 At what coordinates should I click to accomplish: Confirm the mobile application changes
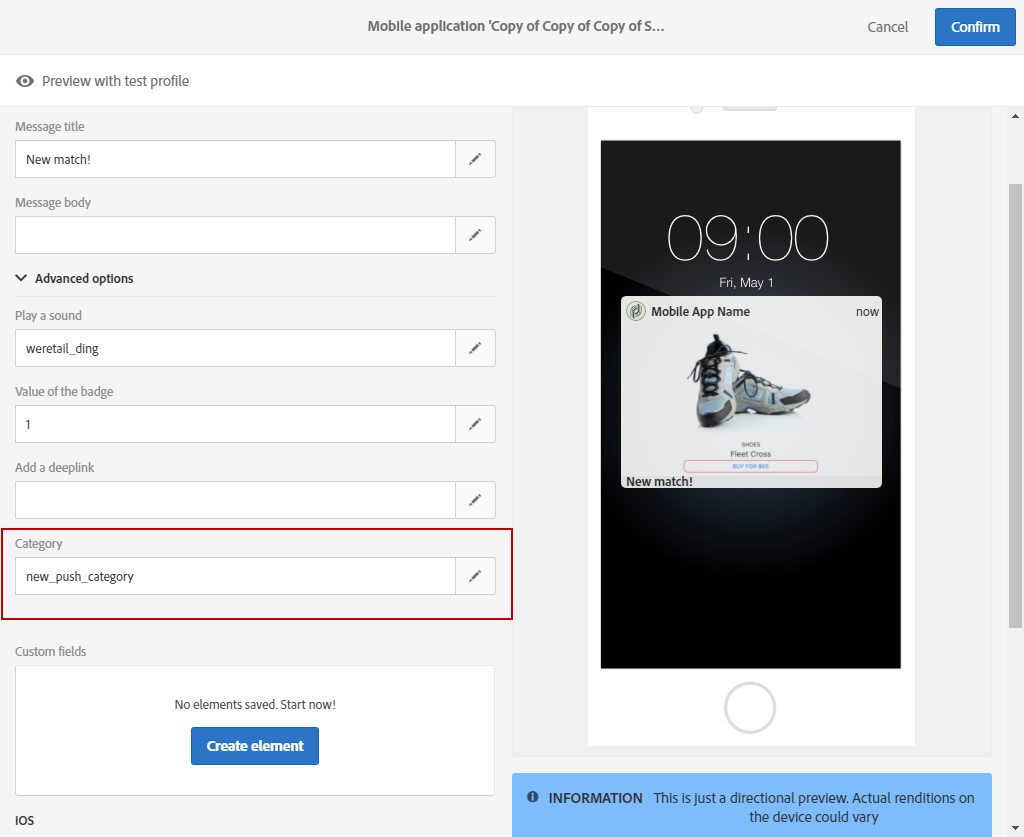point(975,27)
